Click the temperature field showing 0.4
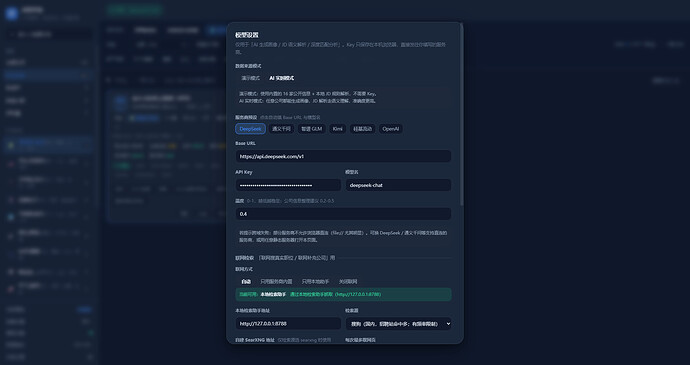This screenshot has width=690, height=365. coord(343,214)
